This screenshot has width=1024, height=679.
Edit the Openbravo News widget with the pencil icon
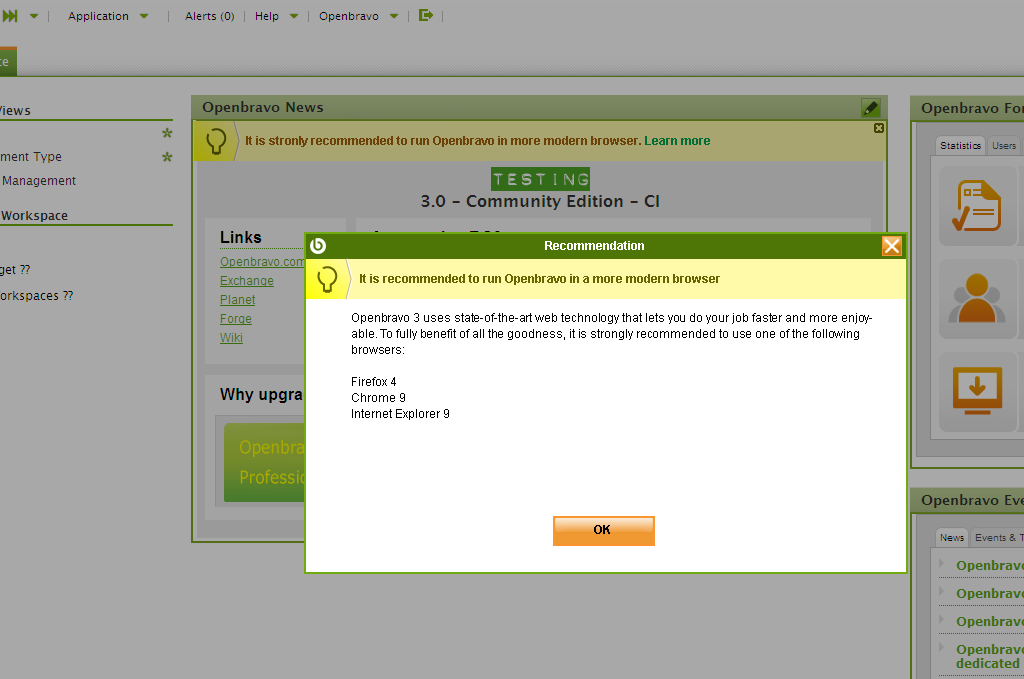[x=871, y=108]
